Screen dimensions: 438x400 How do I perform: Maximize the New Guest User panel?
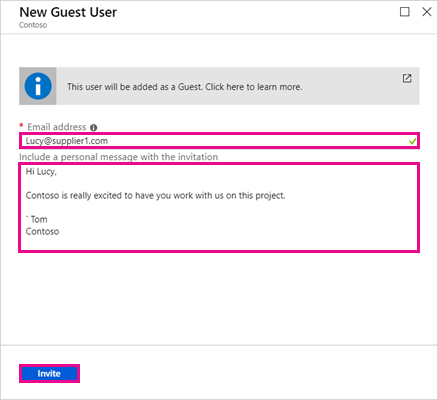pyautogui.click(x=405, y=12)
